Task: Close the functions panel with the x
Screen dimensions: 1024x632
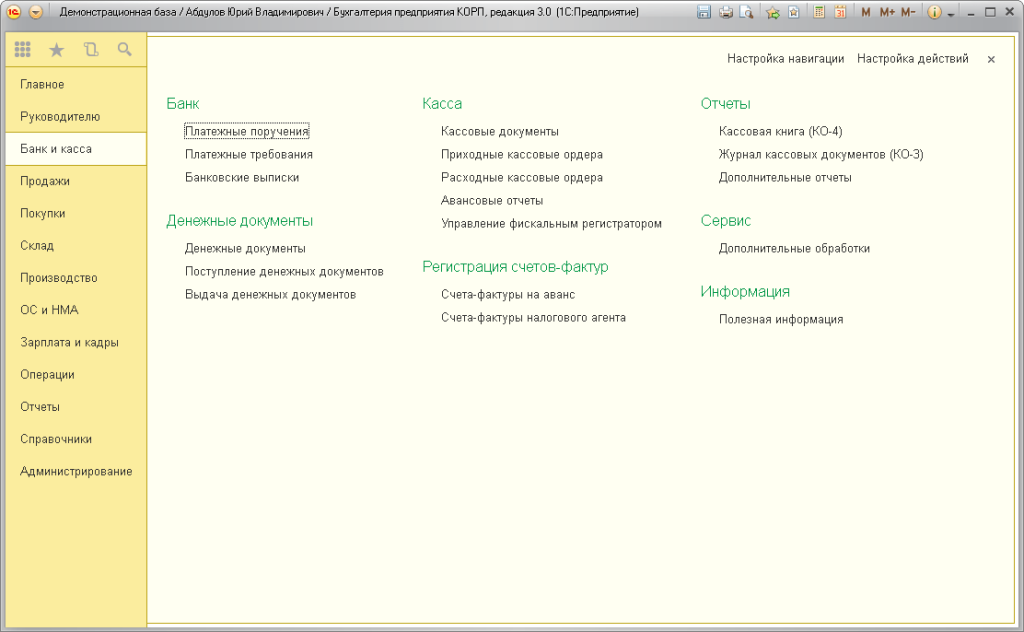Action: coord(991,59)
